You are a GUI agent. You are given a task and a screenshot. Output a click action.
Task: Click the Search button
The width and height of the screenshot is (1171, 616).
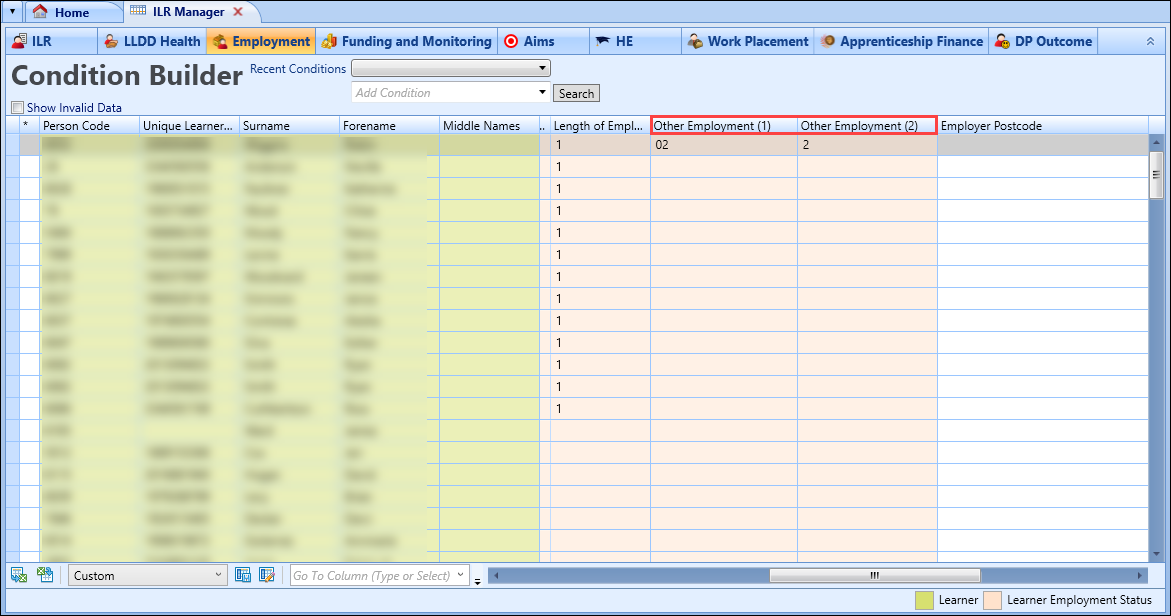[x=576, y=93]
